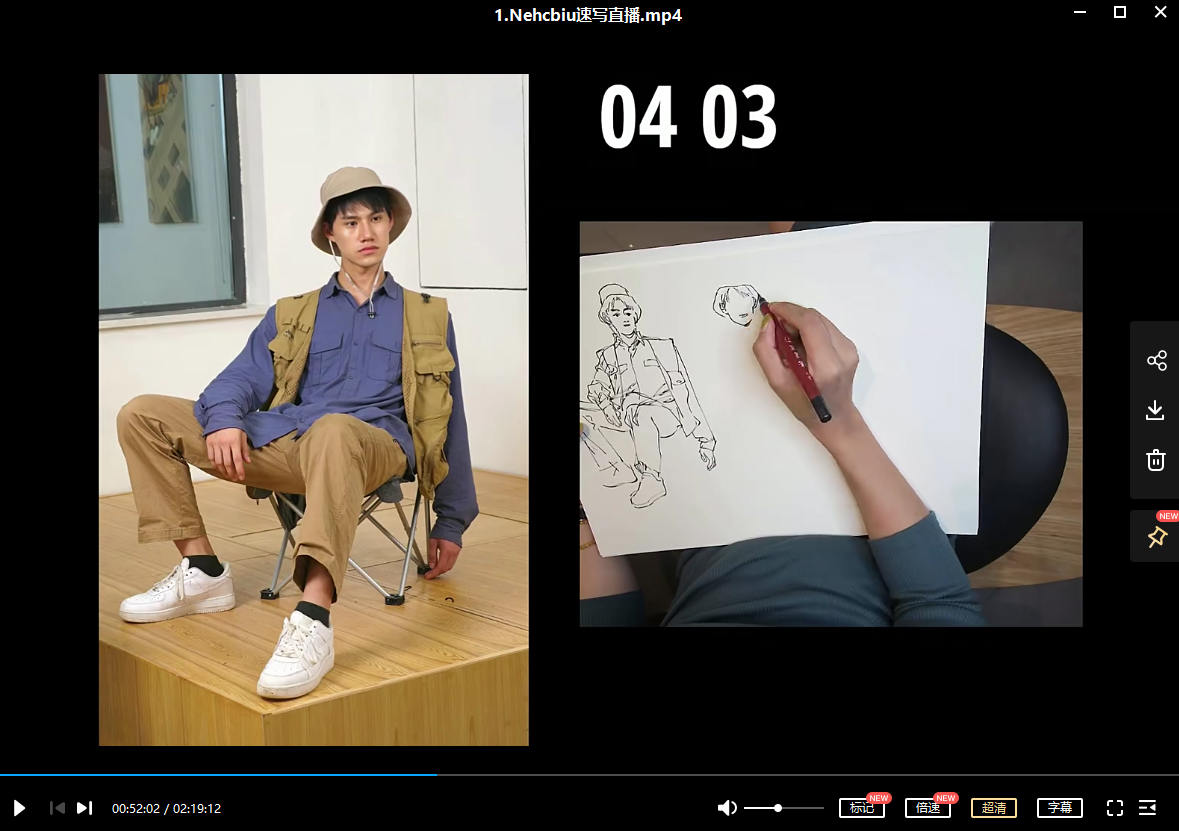Open the 倍速 playback speed menu
This screenshot has height=831, width=1179.
point(927,808)
